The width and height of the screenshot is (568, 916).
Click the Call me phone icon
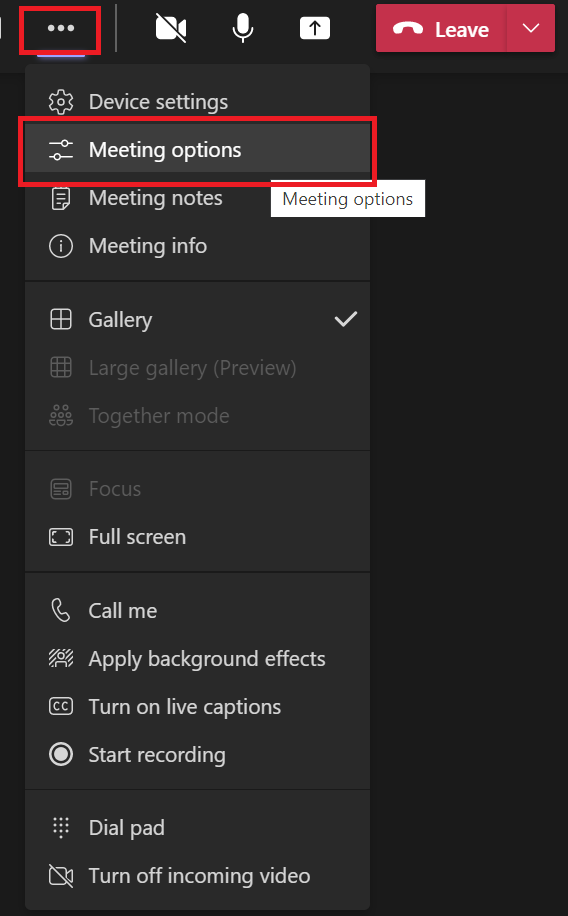(x=61, y=610)
